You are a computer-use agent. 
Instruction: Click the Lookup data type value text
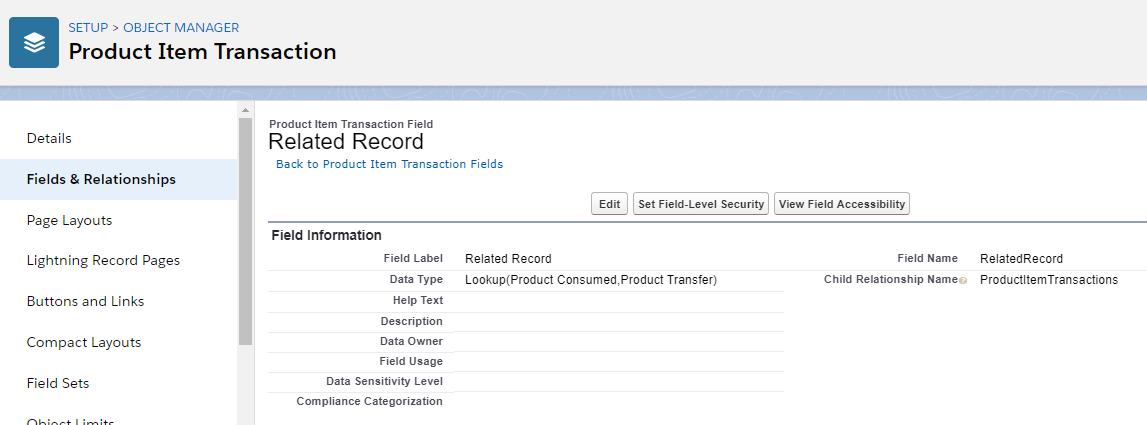click(591, 280)
